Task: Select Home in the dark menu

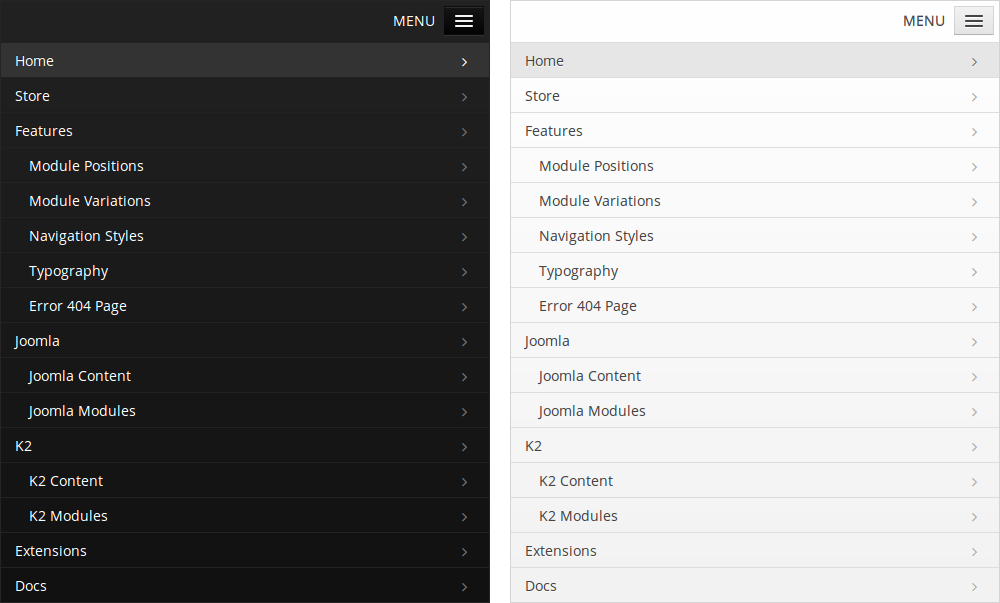Action: pos(34,60)
